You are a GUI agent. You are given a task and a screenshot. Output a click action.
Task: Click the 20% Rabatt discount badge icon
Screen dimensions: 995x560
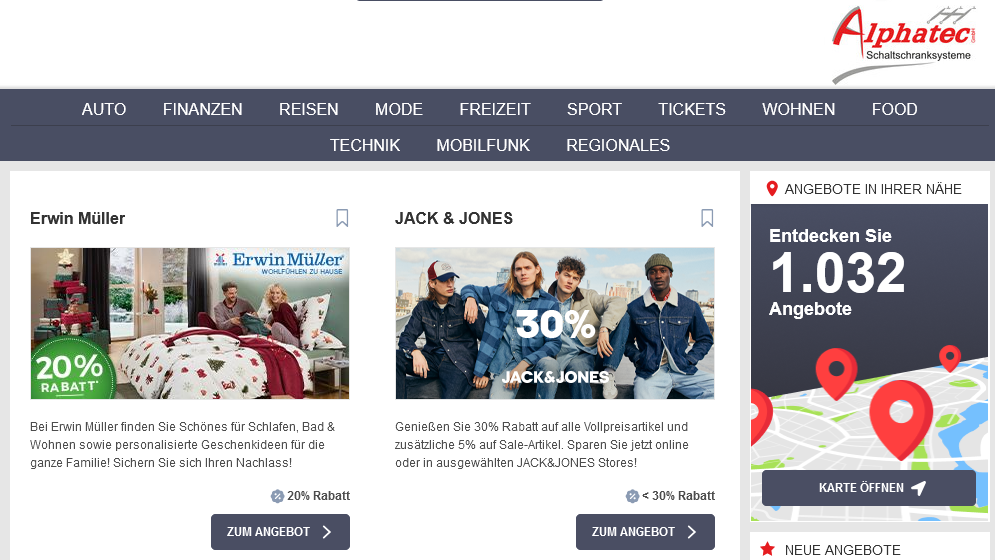277,496
